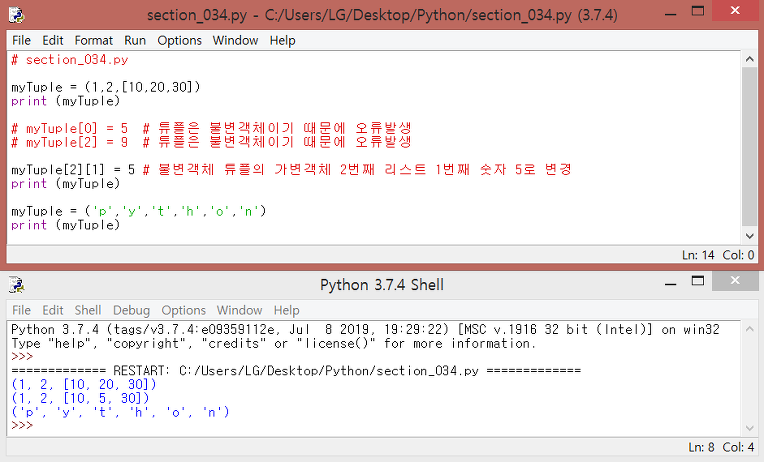
Task: Open the Options menu in the editor window
Action: 179,40
